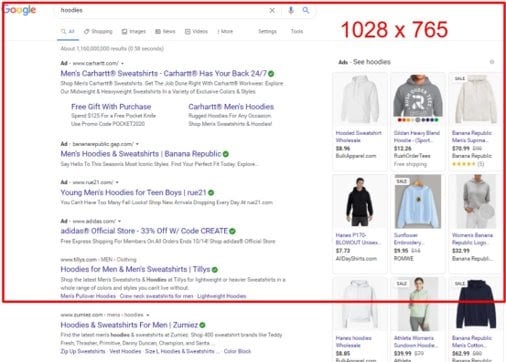Open the Lightweight Hoodies sublink

click(x=221, y=296)
